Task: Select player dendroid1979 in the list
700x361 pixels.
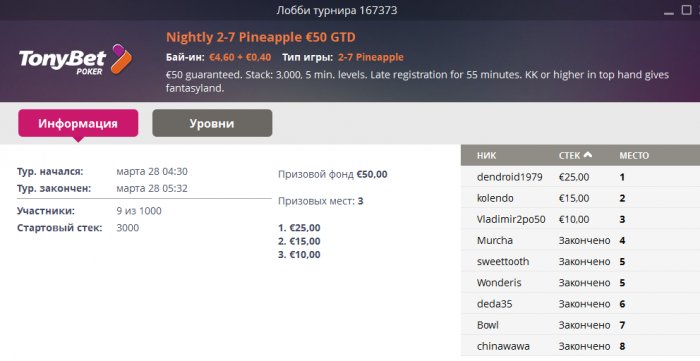Action: tap(580, 177)
